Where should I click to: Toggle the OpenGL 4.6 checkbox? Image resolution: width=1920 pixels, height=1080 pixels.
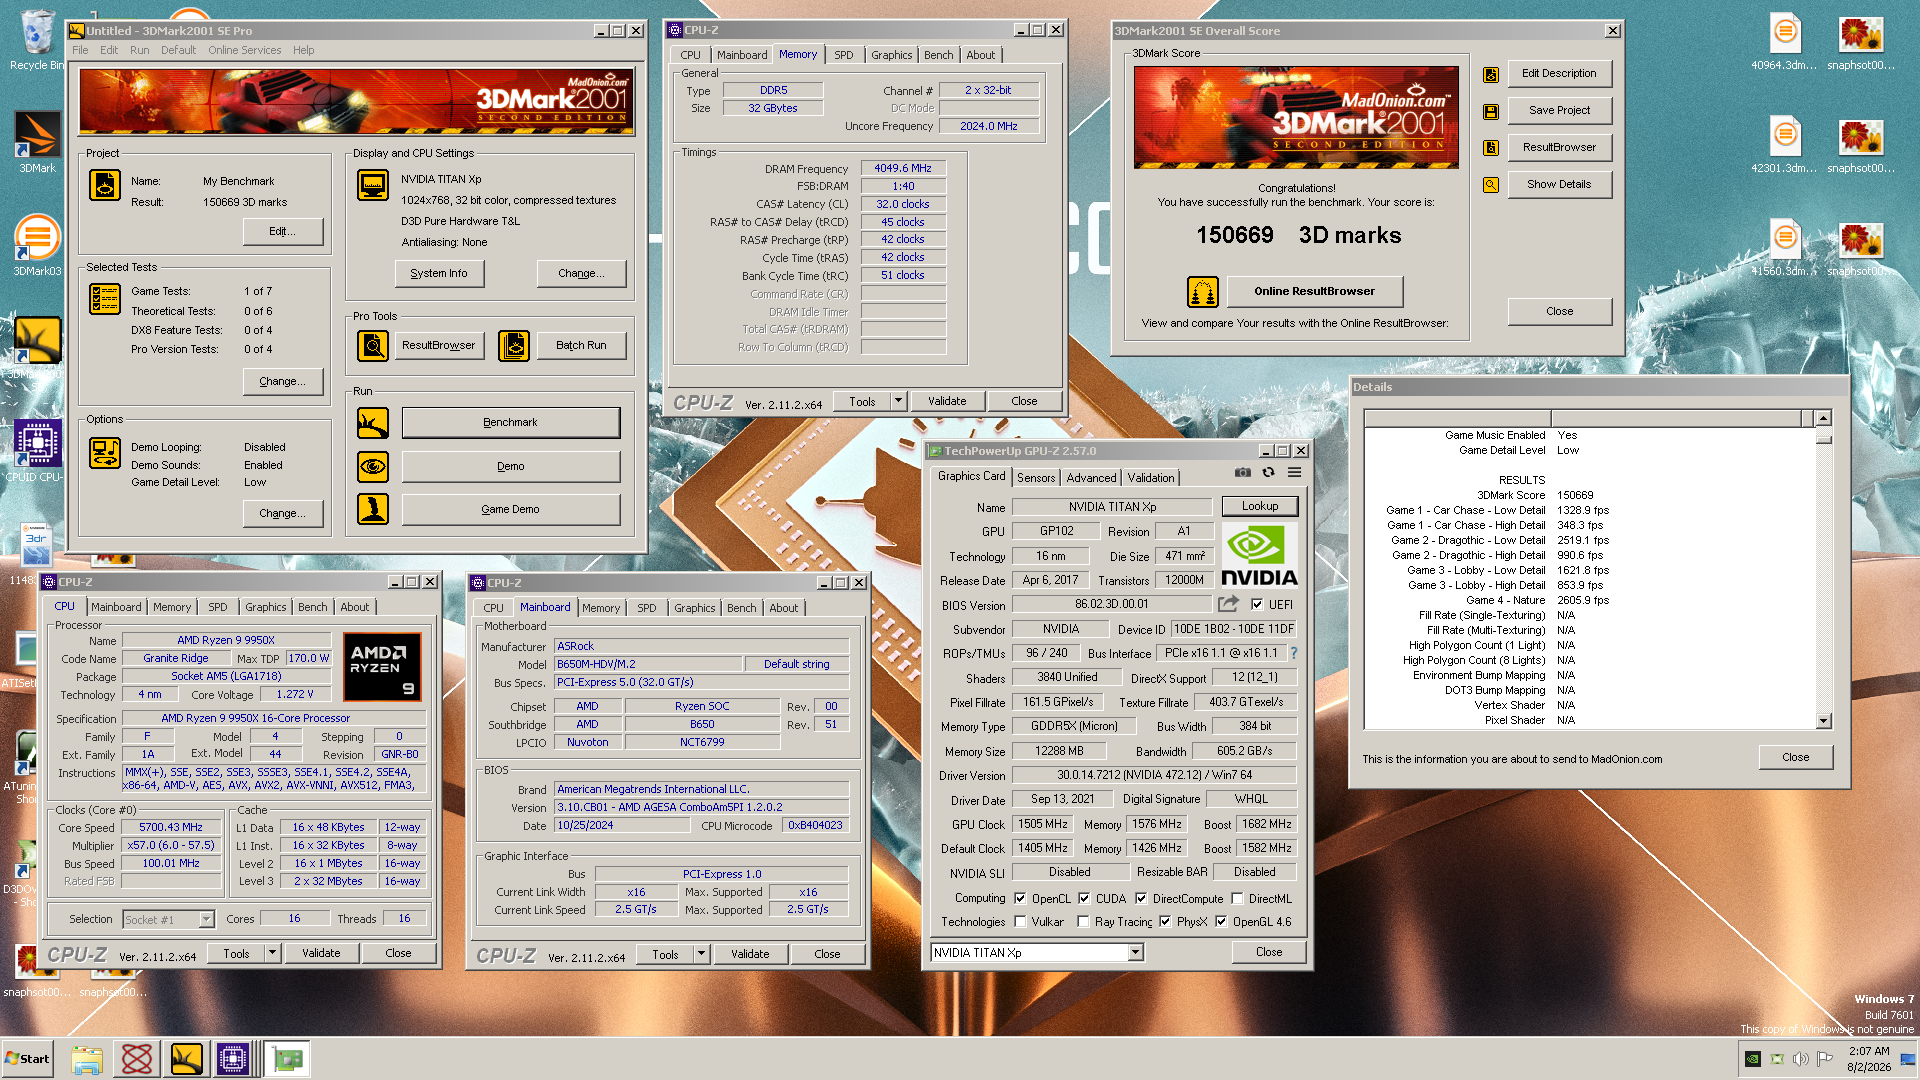1221,921
